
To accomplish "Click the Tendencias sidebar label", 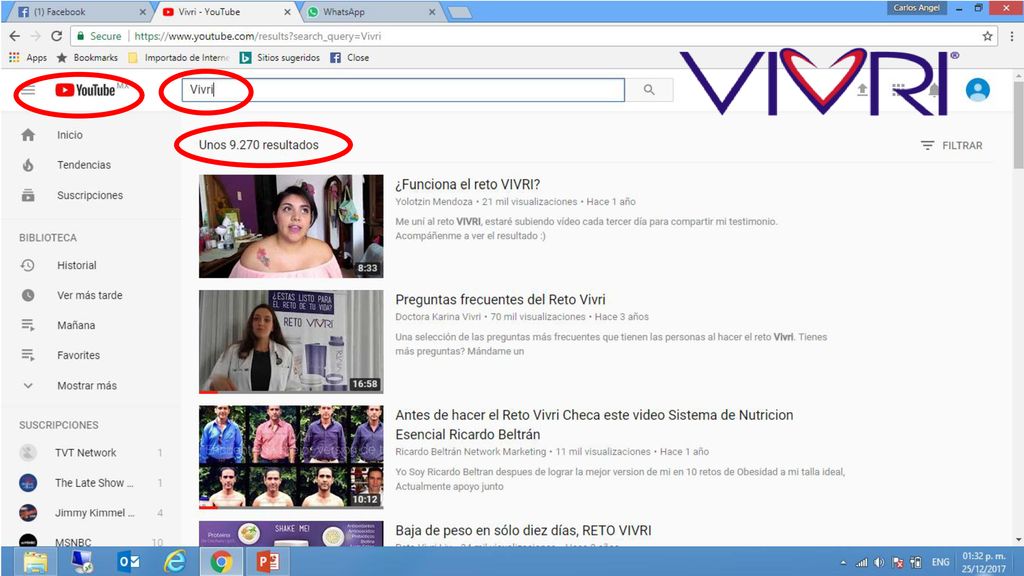I will click(84, 165).
